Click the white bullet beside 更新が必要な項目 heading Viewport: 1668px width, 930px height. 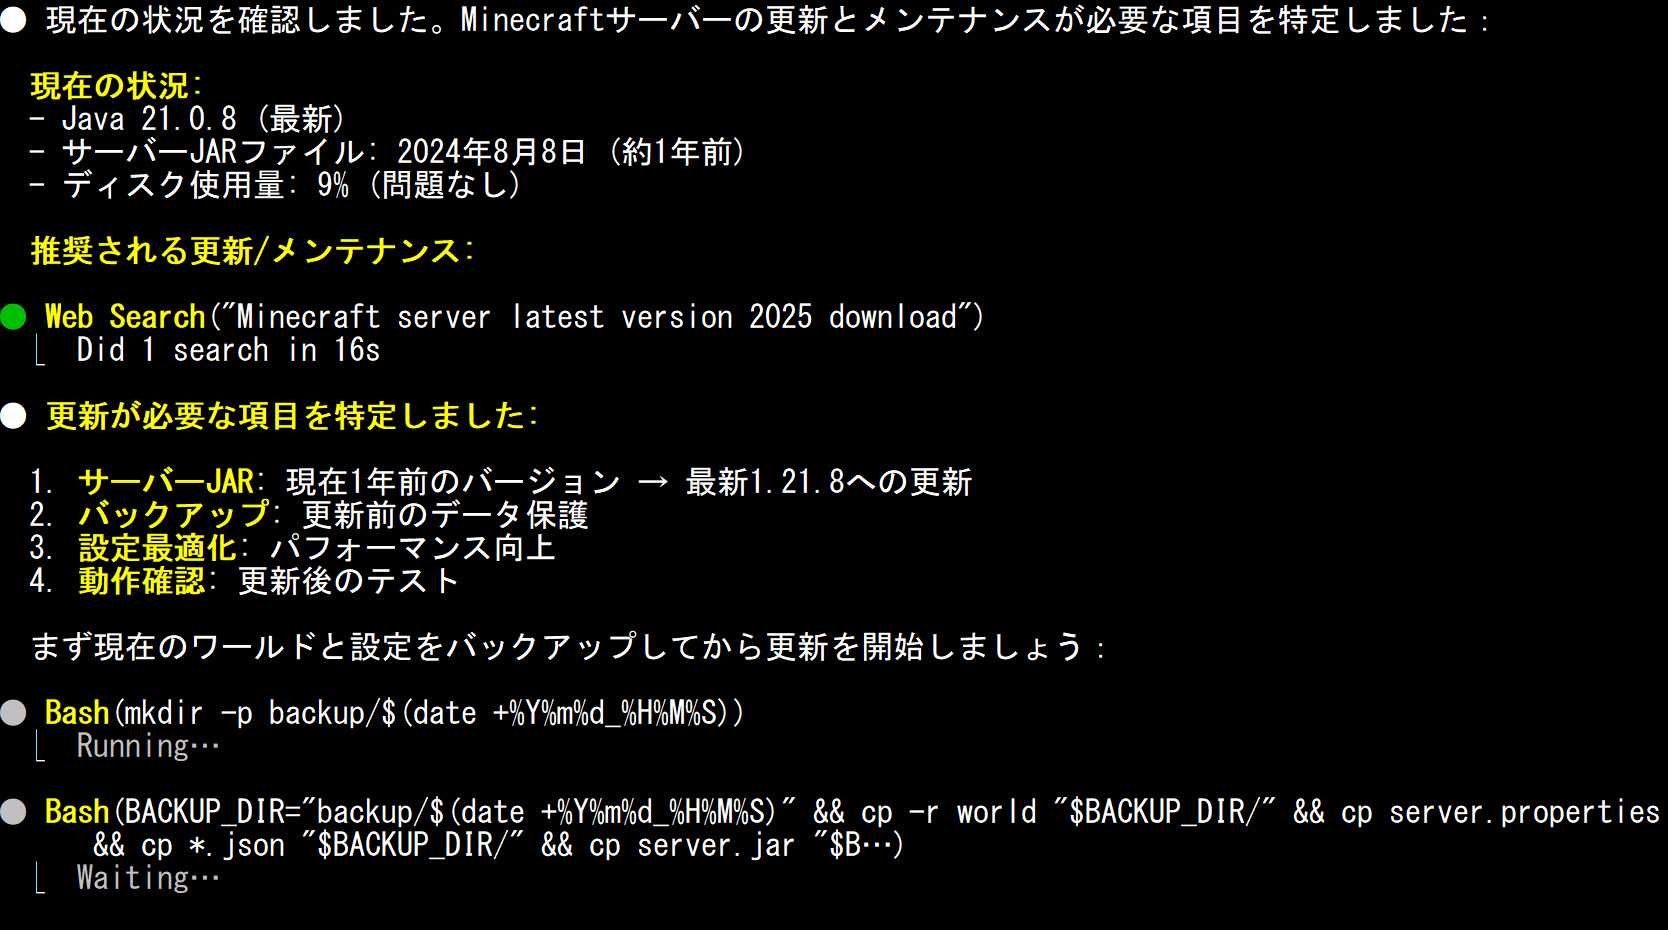pyautogui.click(x=14, y=416)
